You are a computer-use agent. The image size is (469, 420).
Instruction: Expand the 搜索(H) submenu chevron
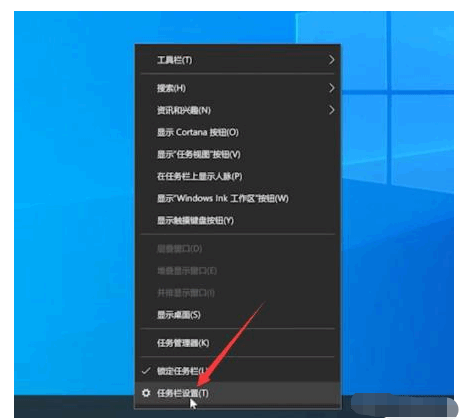[x=331, y=88]
